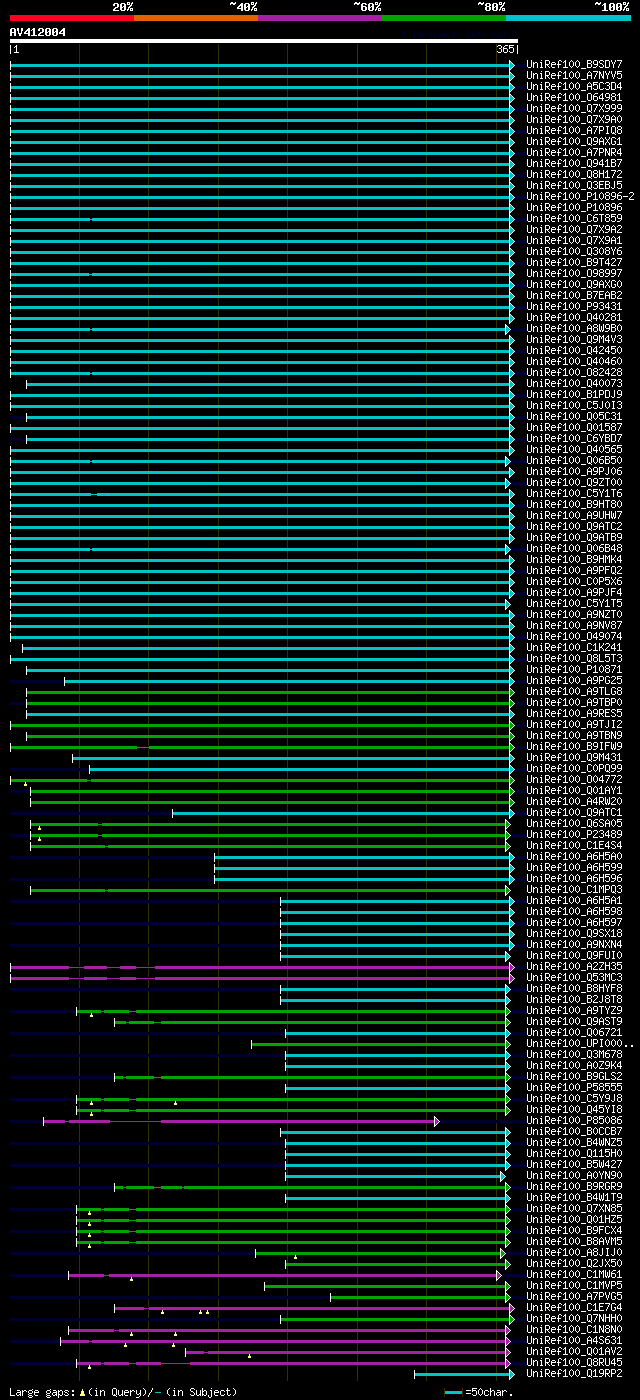The height and width of the screenshot is (1400, 640).
Task: Open hit UniRef100_B9SDY7
Action: click(574, 65)
